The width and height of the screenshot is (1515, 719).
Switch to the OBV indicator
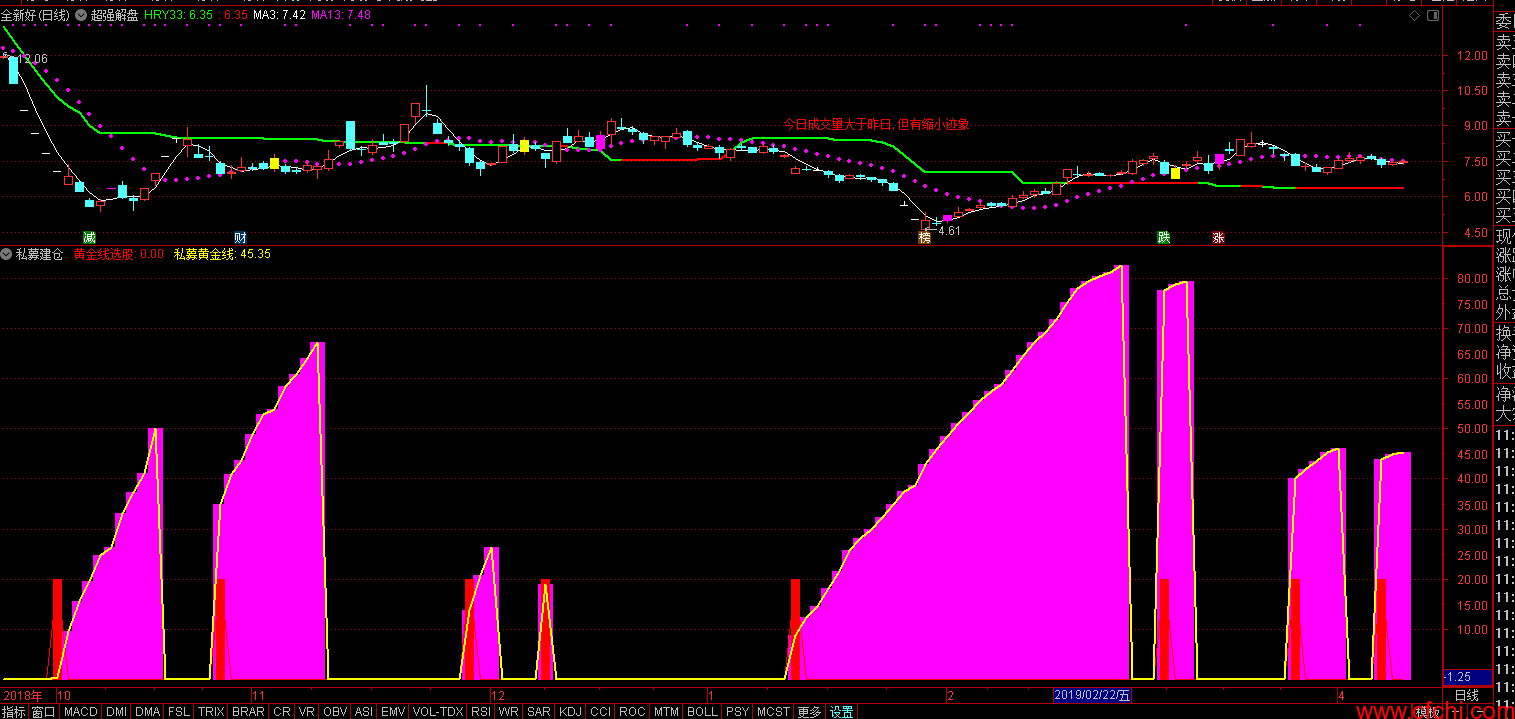pos(335,712)
